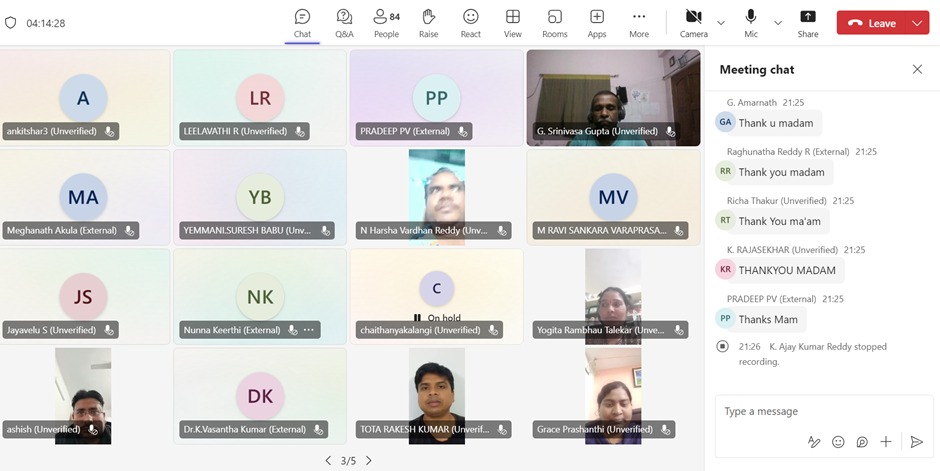Open the message Format options icon
Screen dimensions: 940x471
click(814, 442)
